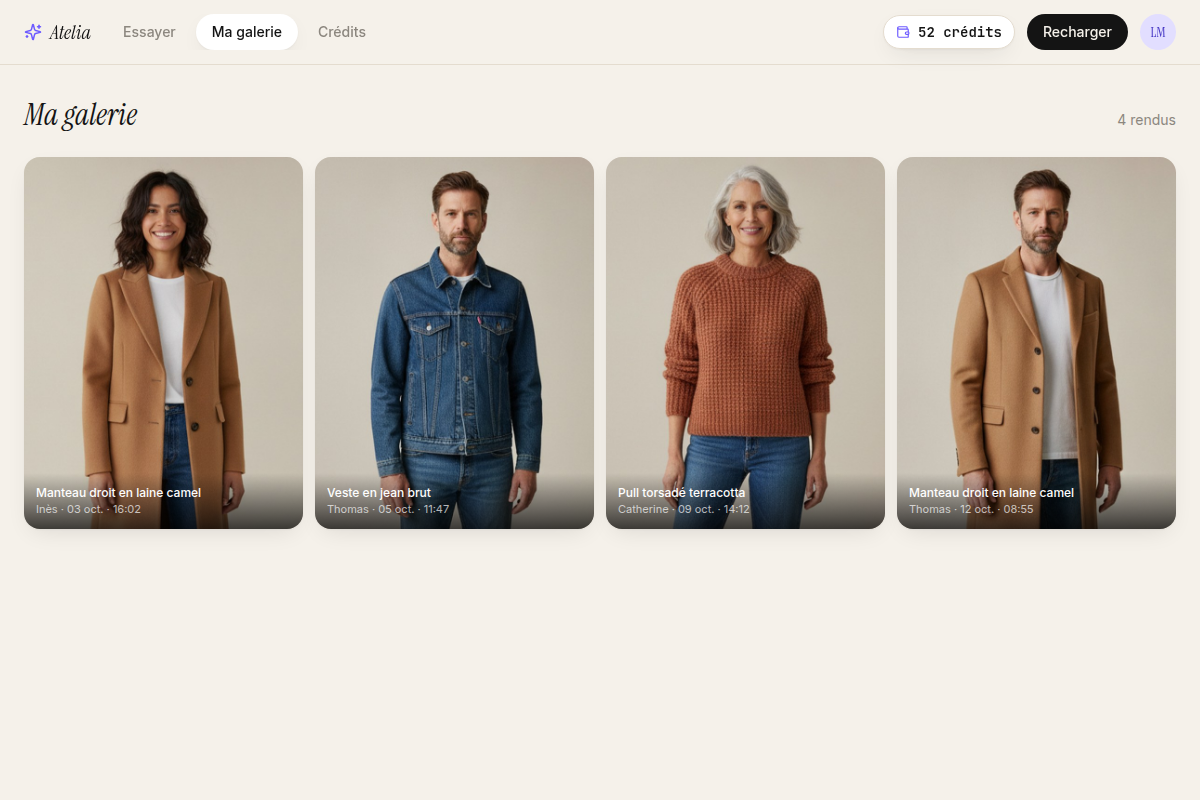
Task: Open the Veste en jean brut render
Action: click(454, 343)
